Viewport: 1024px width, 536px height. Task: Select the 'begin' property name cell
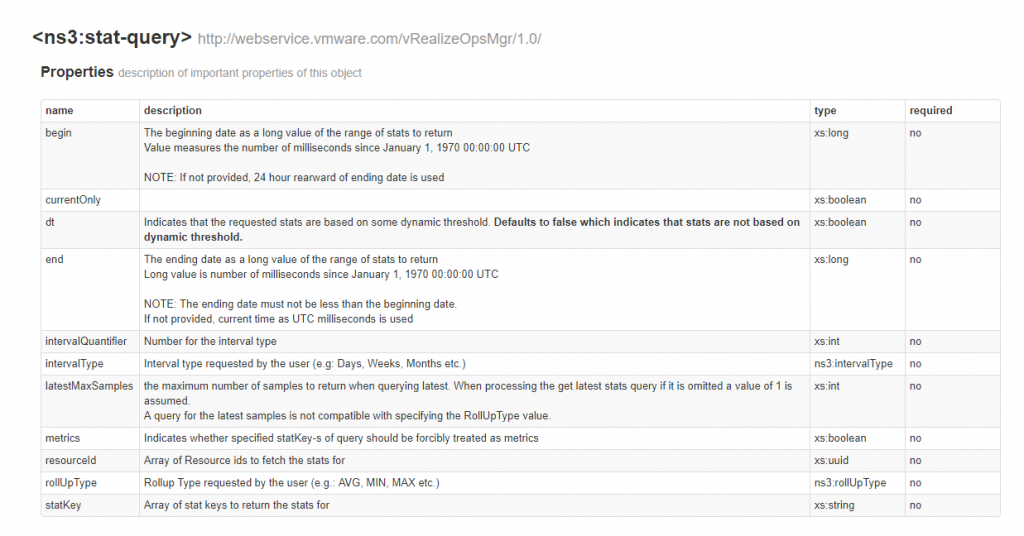point(59,133)
